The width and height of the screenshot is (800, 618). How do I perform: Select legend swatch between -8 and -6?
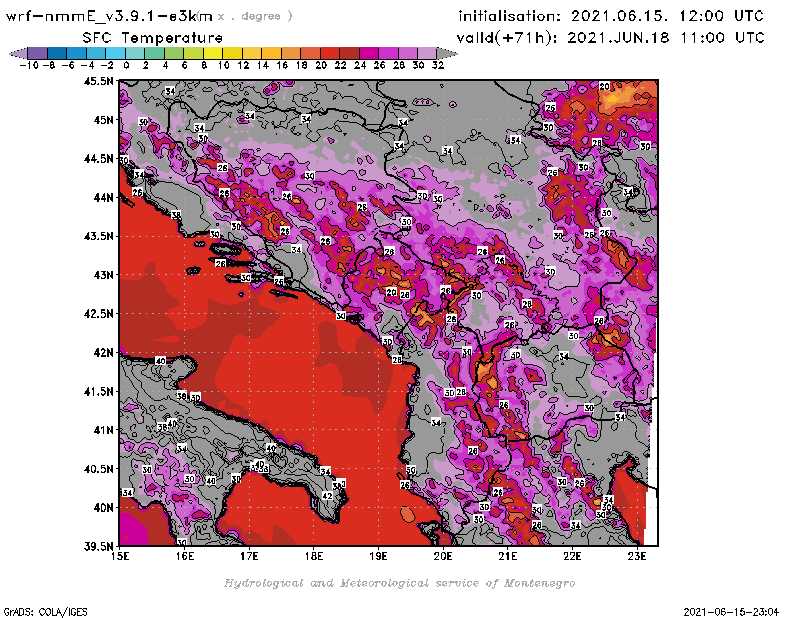click(57, 53)
